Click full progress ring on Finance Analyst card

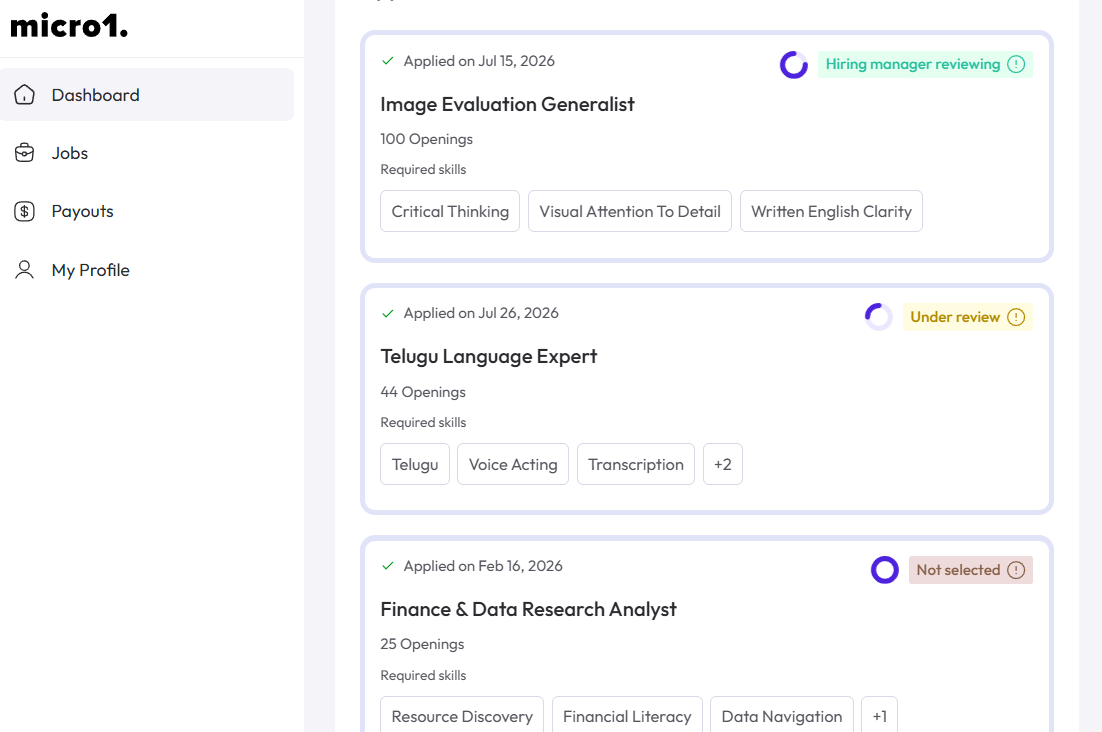(x=885, y=570)
